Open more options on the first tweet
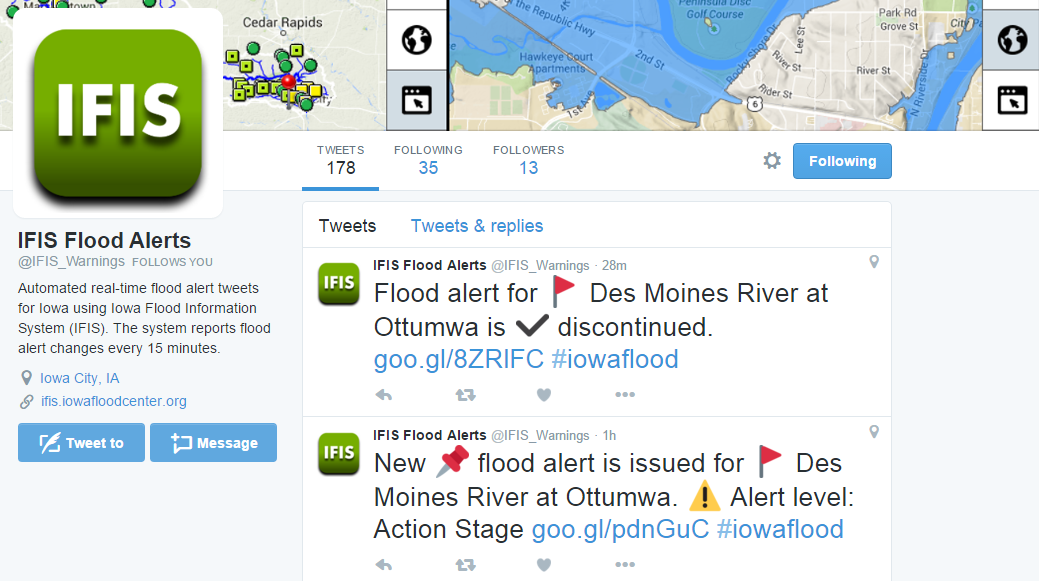Screen dimensions: 1039x581 [624, 395]
